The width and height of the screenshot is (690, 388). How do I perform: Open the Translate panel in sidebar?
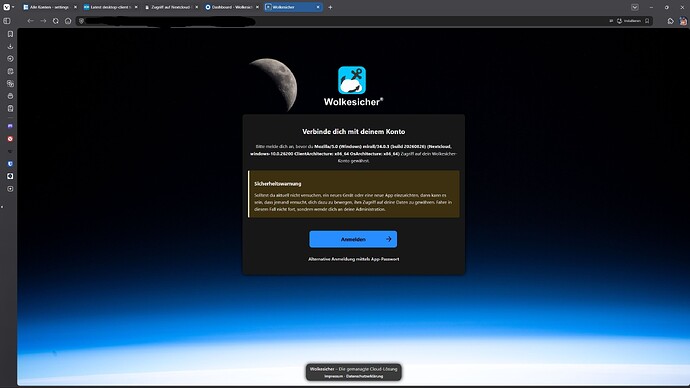[10, 83]
